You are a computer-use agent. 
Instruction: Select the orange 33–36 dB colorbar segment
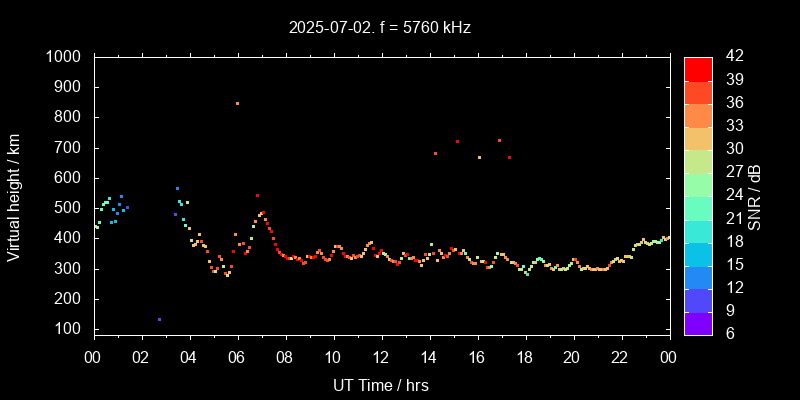[x=698, y=114]
